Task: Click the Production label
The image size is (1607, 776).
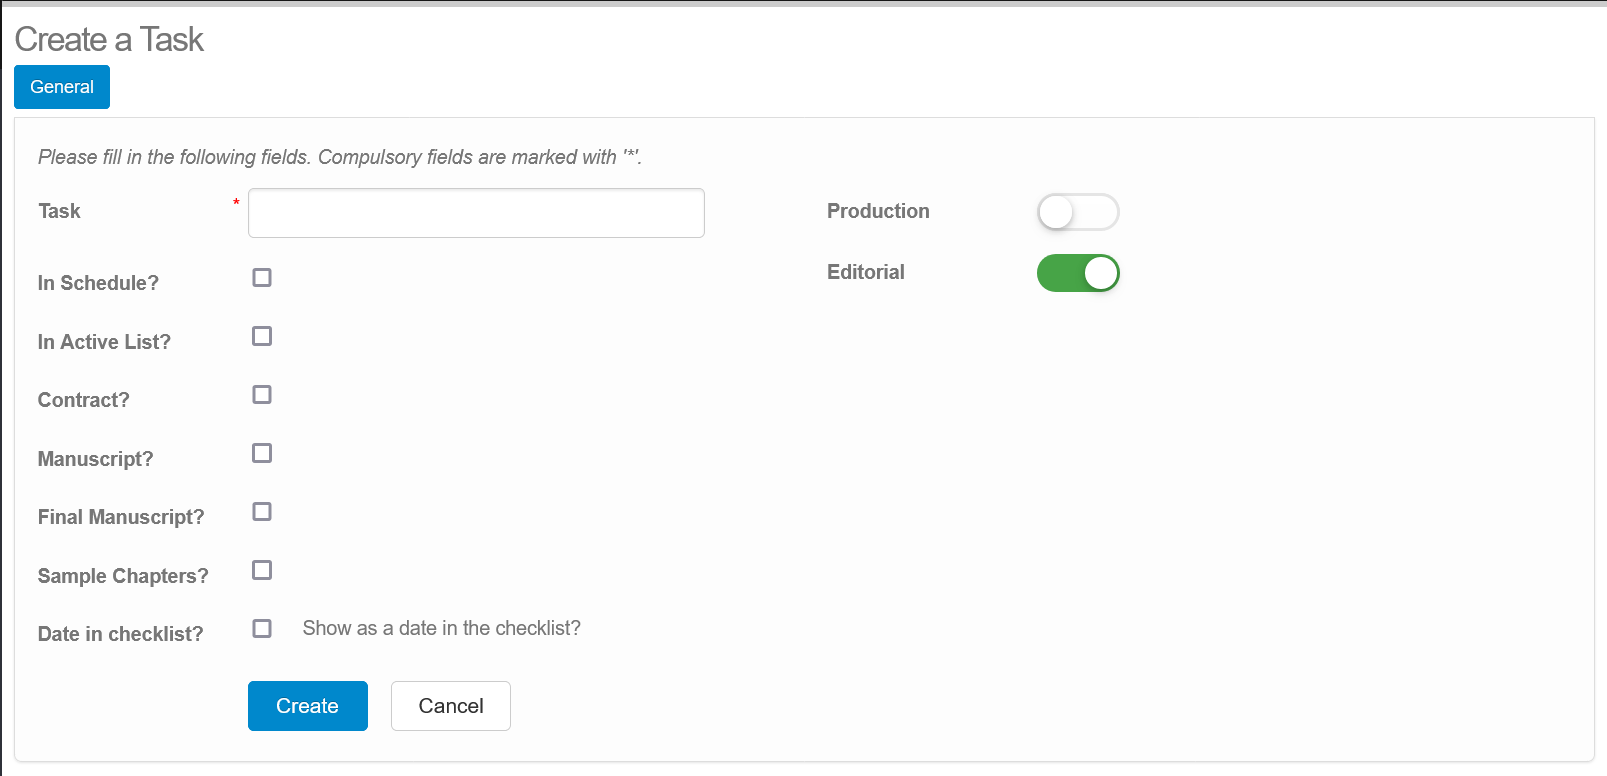Action: coord(878,211)
